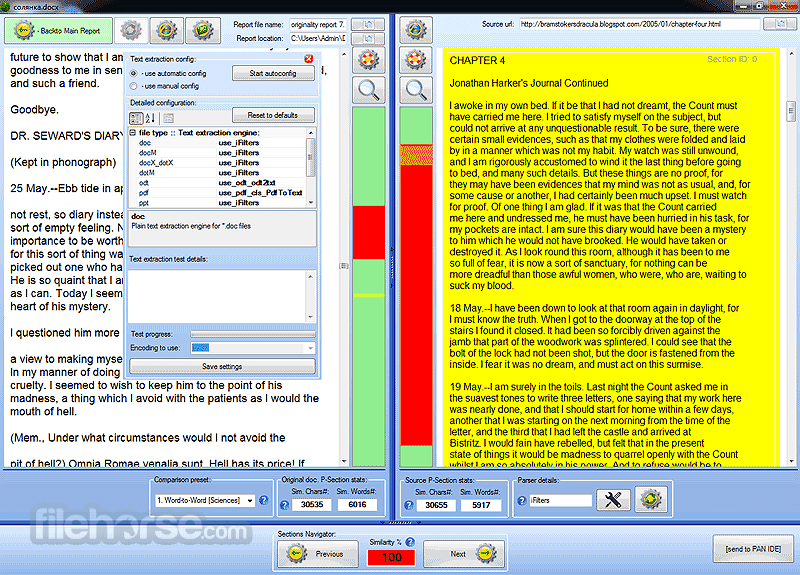Click the 'Section ID: 0' label
800x575 pixels.
(x=732, y=59)
